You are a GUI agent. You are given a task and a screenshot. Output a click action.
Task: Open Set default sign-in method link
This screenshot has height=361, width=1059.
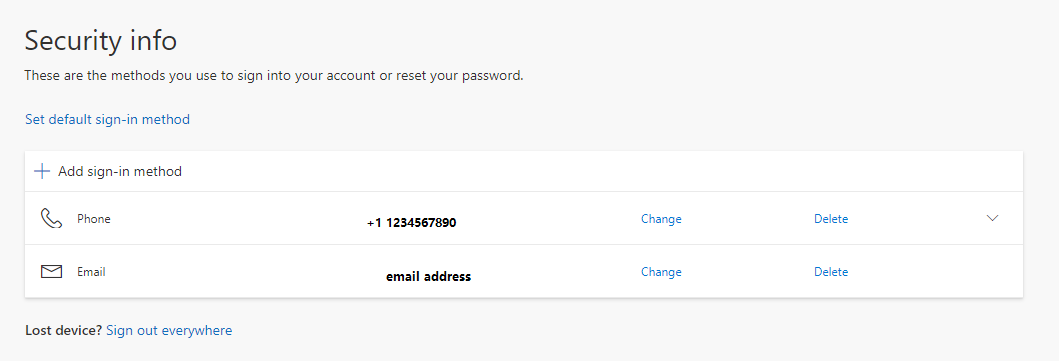(x=107, y=119)
